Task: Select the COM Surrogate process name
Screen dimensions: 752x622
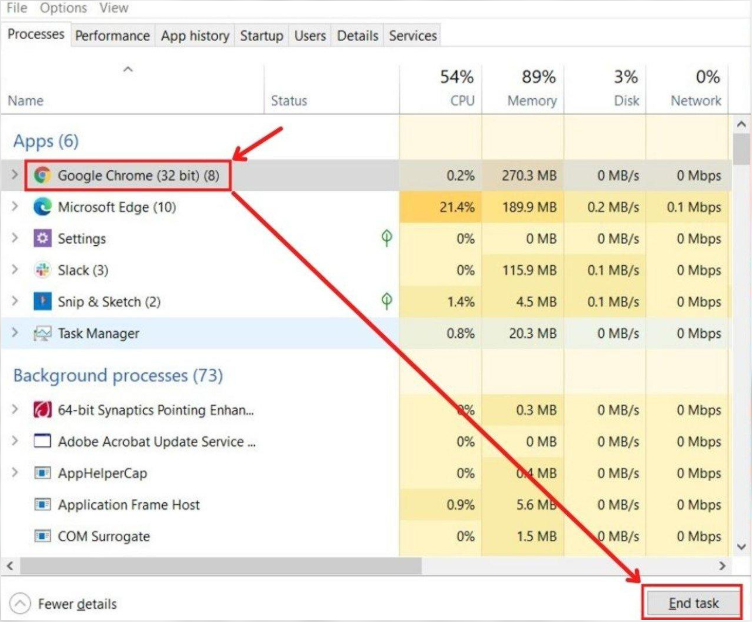Action: coord(104,536)
